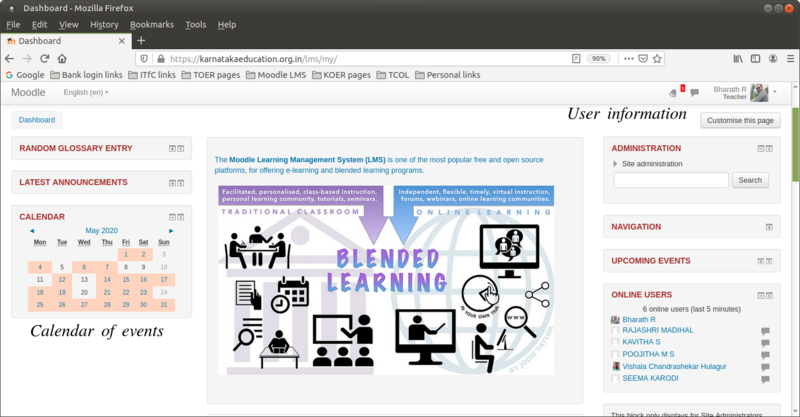Click Customise this page button

(x=740, y=120)
